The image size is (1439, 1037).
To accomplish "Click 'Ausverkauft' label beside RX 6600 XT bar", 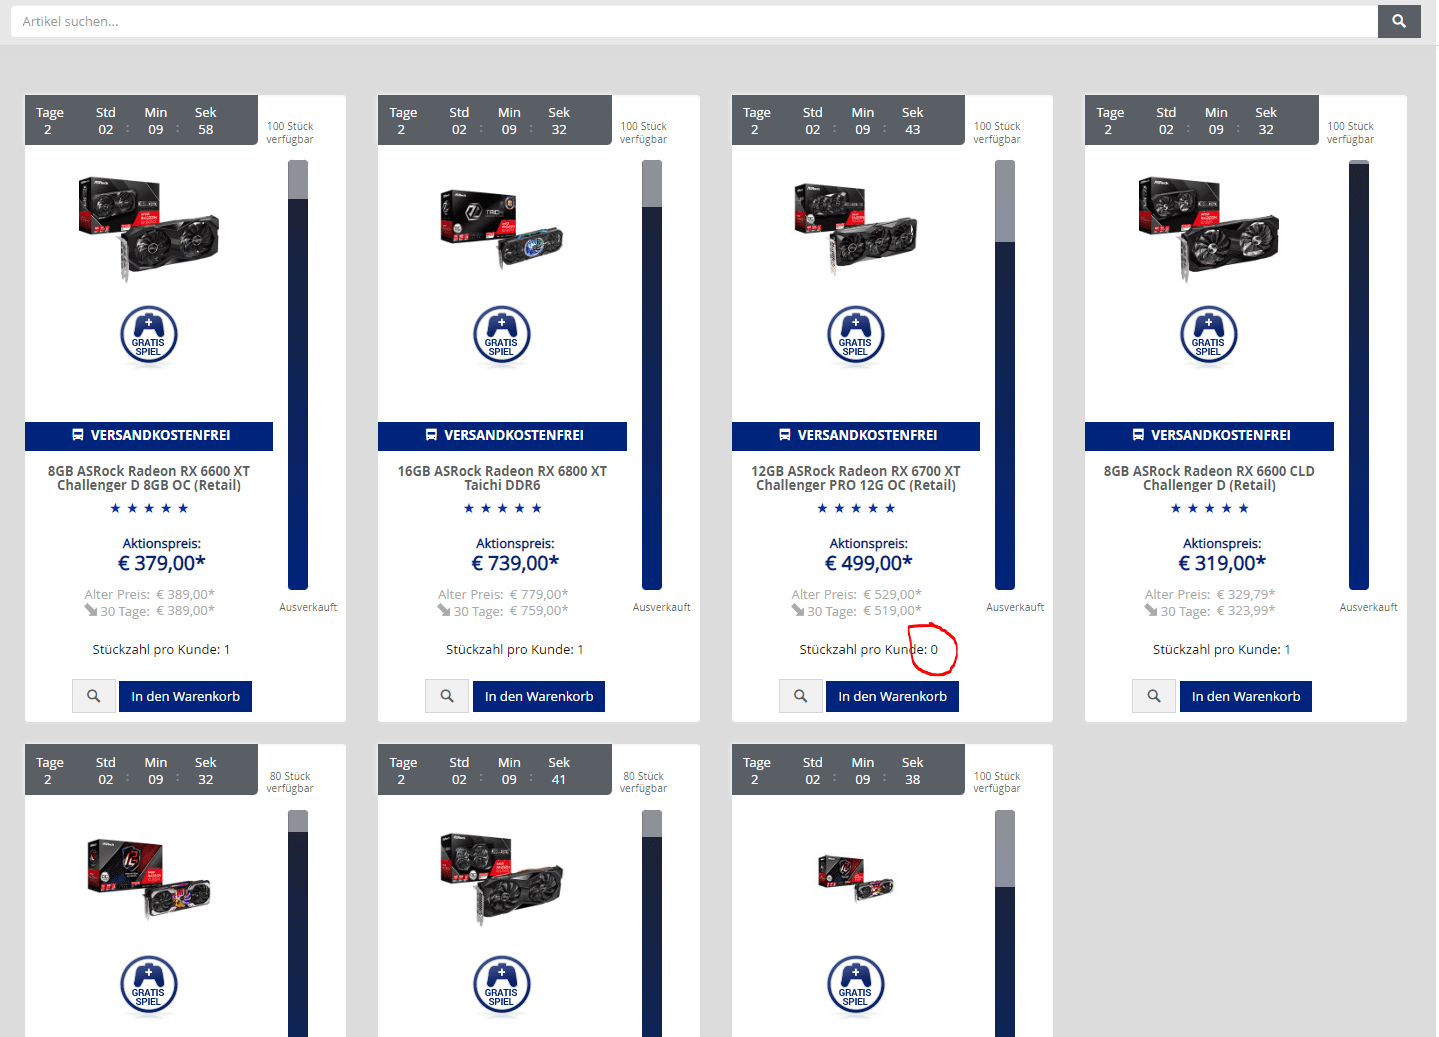I will [x=308, y=608].
